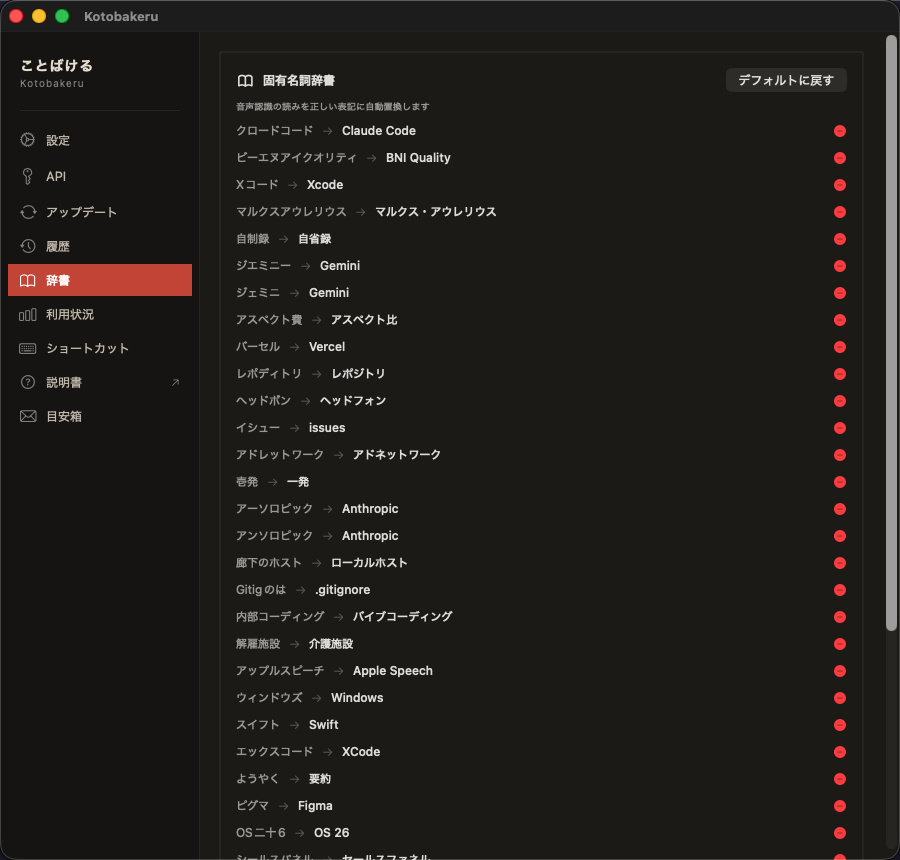Screen dimensions: 900x860
Task: Switch to the 利用状況 section
Action: 70,314
